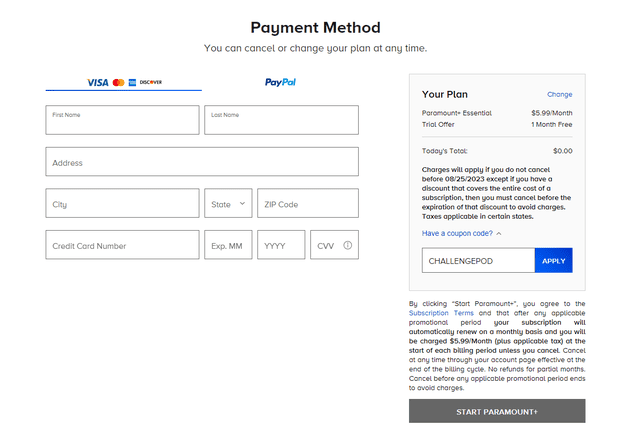Select the Exp. MM field
The height and width of the screenshot is (427, 640).
point(228,245)
